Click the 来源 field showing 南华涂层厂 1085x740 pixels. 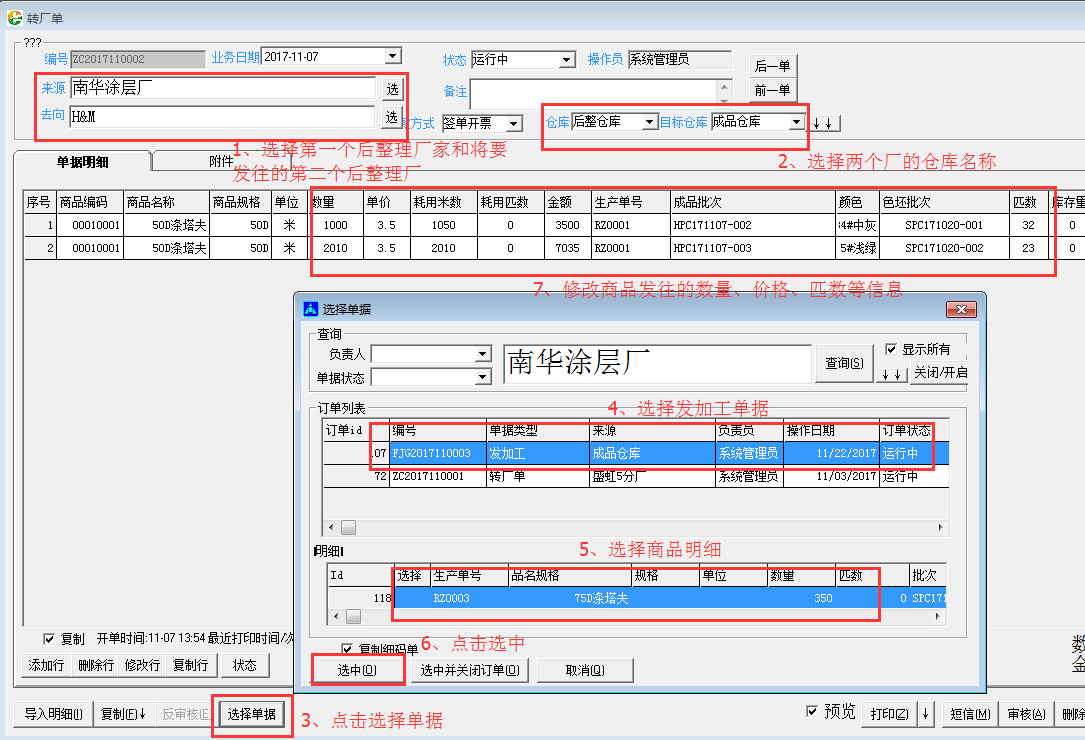pos(224,88)
